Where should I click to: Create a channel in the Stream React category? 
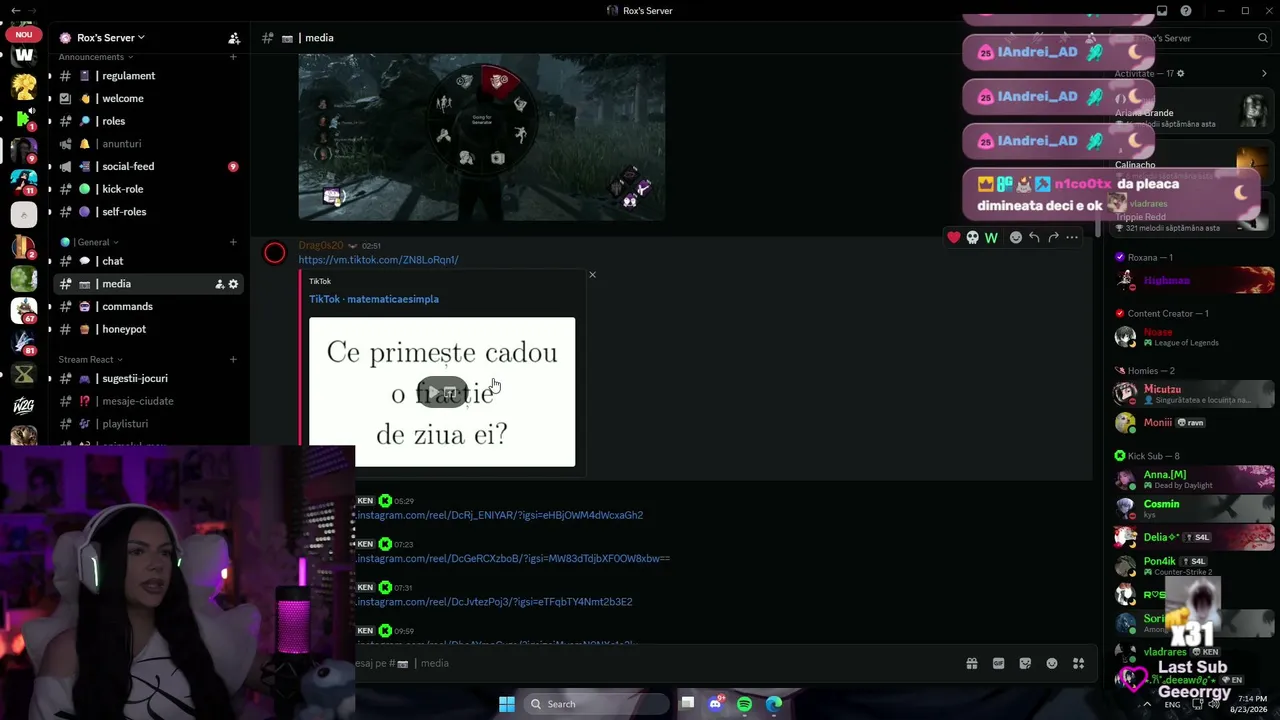pyautogui.click(x=233, y=360)
